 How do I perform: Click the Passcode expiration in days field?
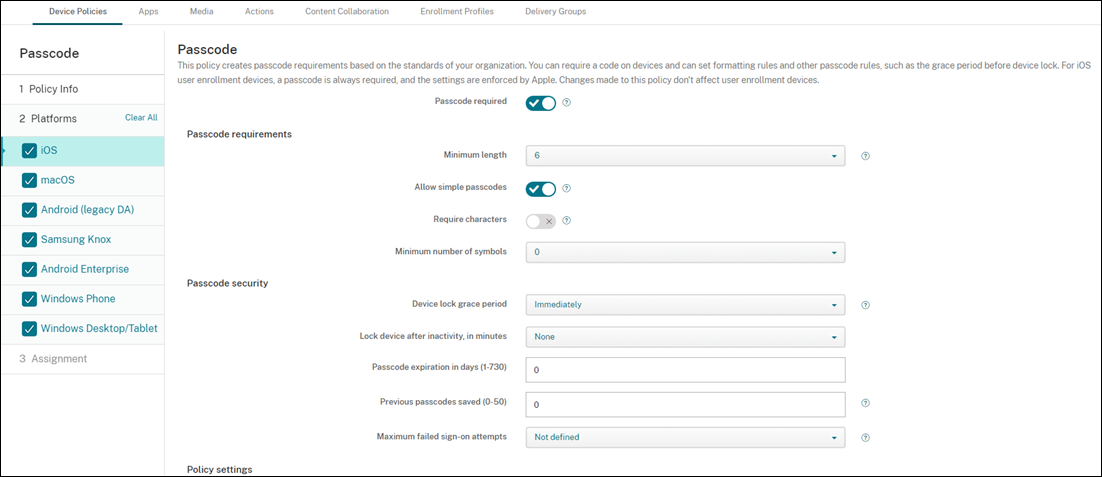tap(685, 370)
